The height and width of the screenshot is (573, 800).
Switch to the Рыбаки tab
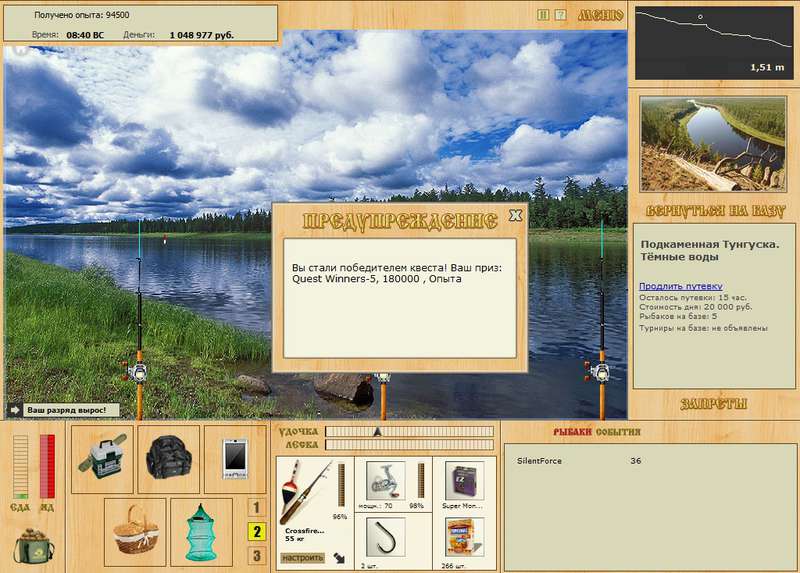(x=572, y=432)
